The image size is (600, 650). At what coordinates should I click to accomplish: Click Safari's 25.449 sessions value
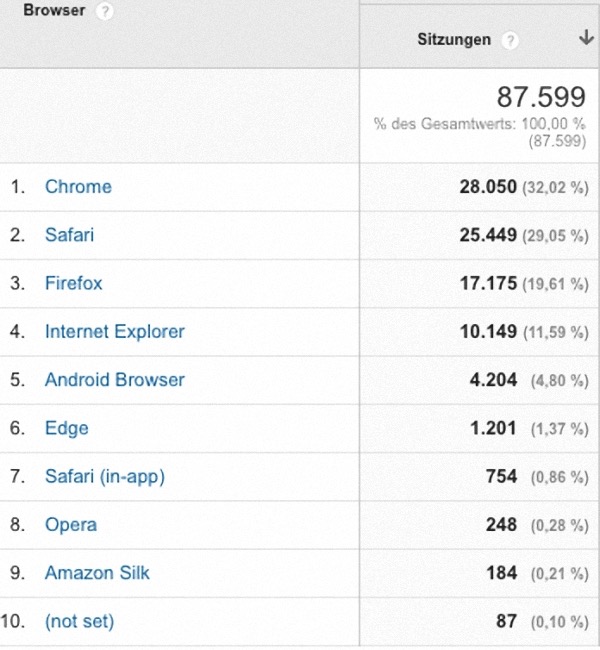click(x=488, y=235)
